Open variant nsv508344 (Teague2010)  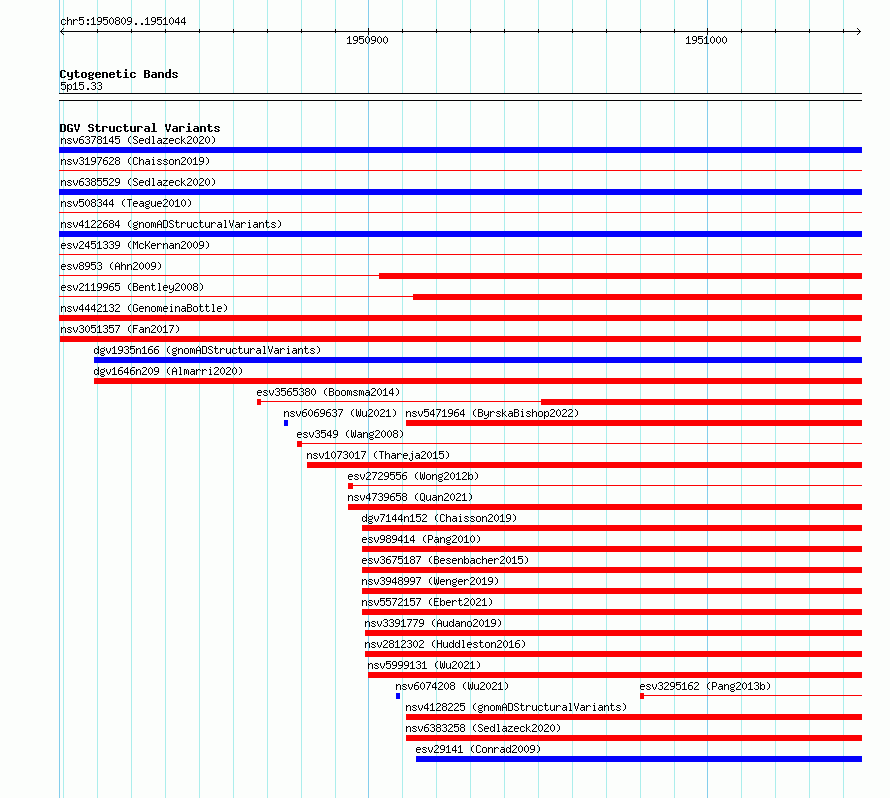pos(126,203)
